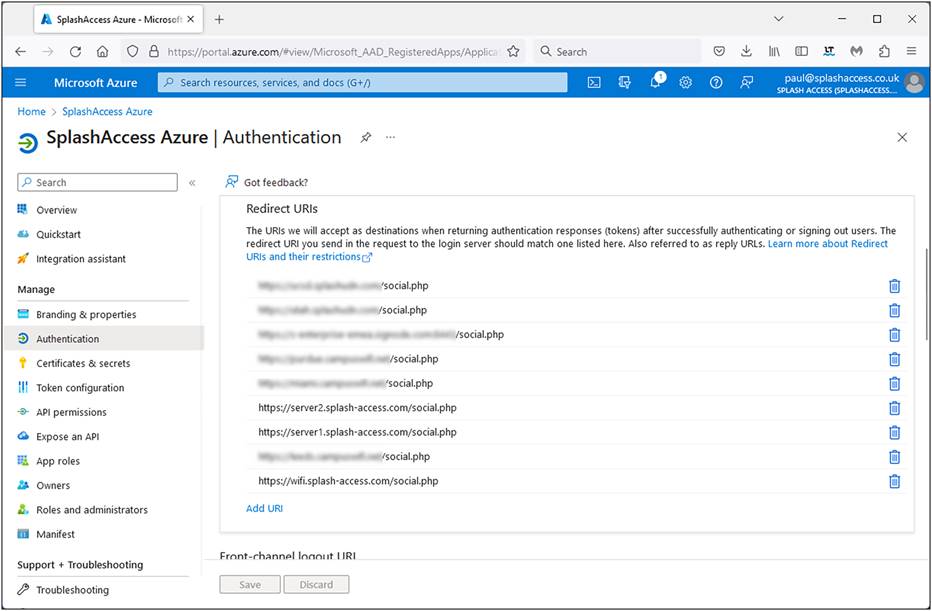
Task: View Azure notifications bell
Action: pos(656,83)
